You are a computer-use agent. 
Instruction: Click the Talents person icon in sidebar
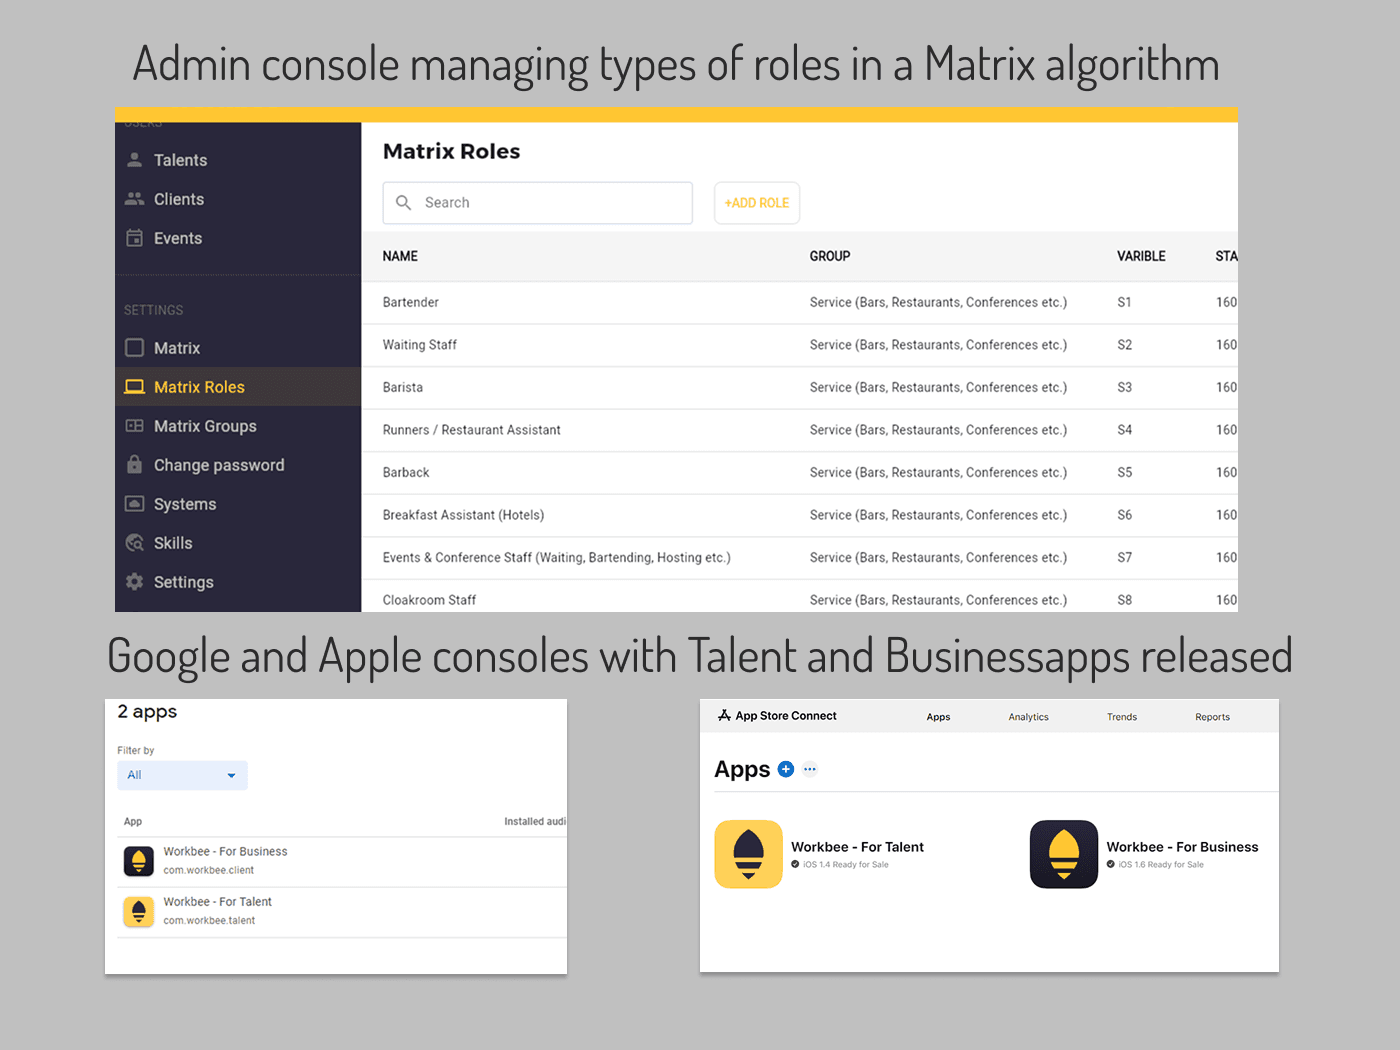pos(134,160)
